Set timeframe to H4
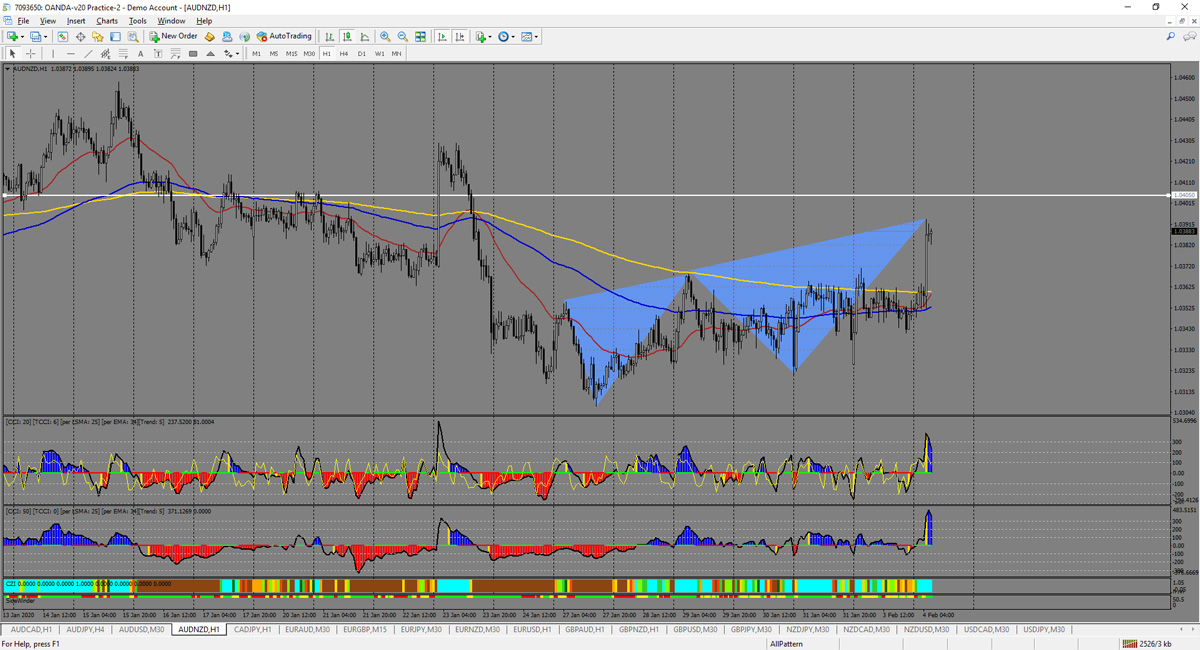 (344, 53)
